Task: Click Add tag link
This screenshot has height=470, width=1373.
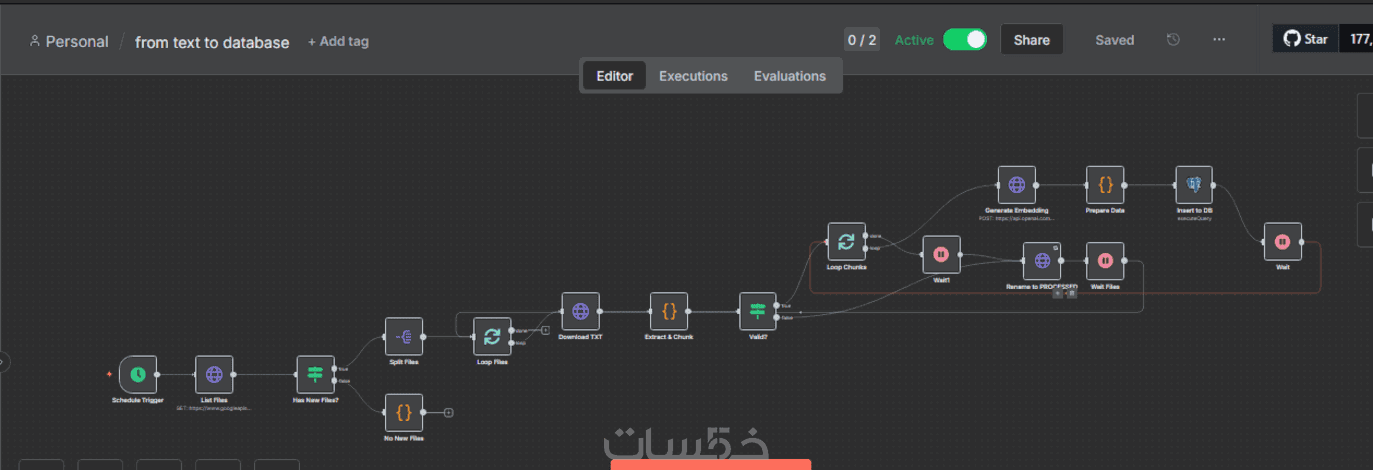Action: pos(338,41)
